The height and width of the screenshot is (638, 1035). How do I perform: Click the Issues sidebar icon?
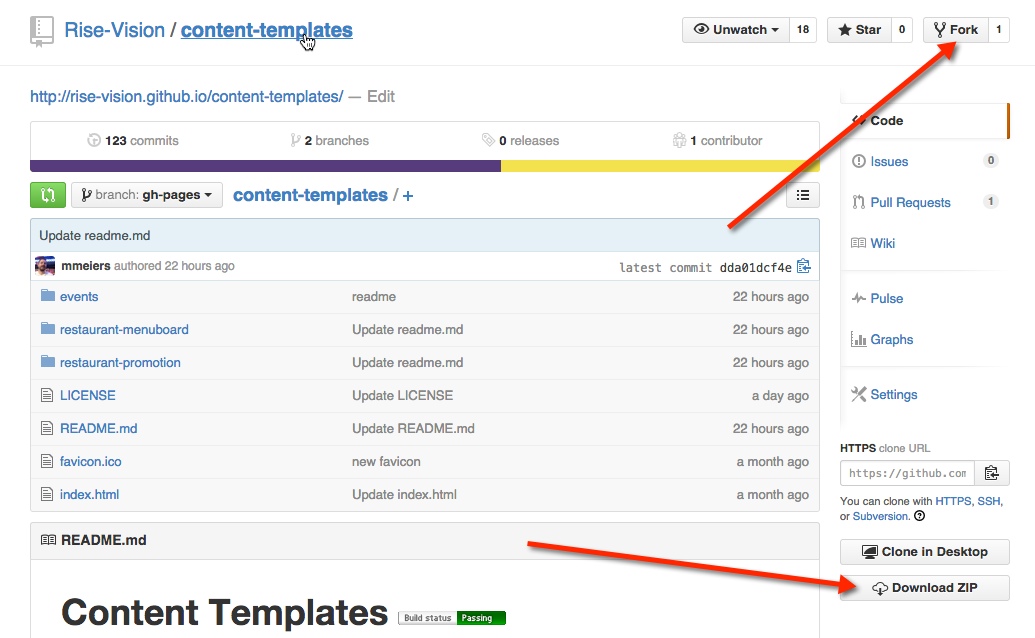(859, 161)
